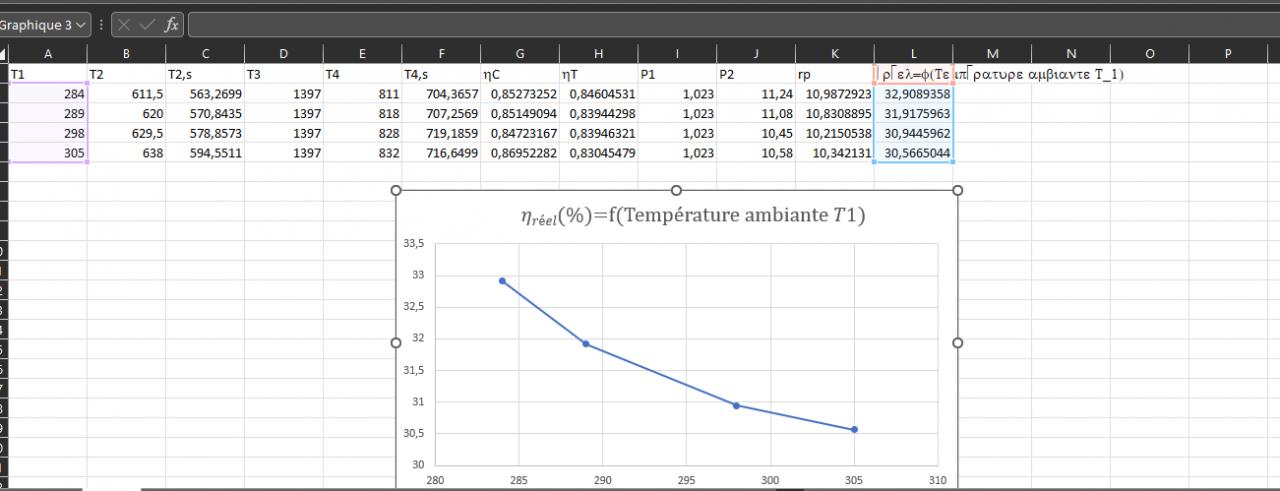Select cell with value 10,58
1280x491 pixels.
click(756, 153)
